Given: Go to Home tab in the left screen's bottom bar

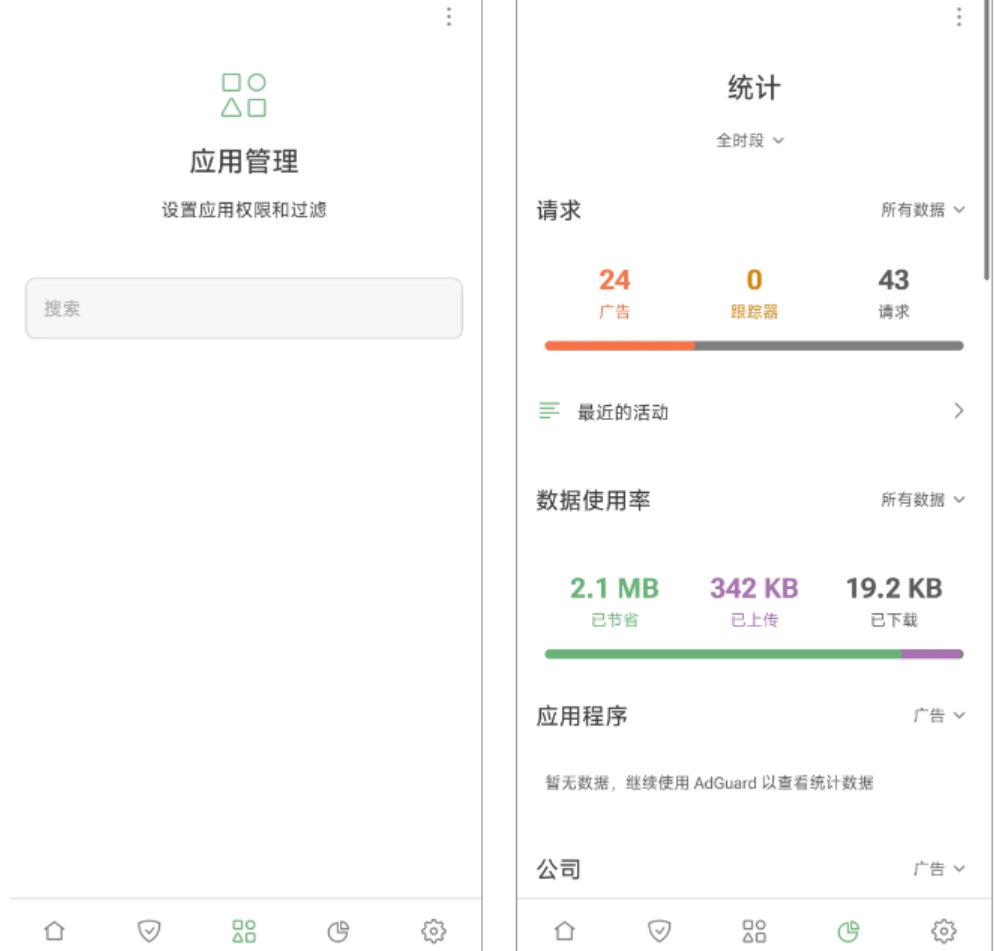Looking at the screenshot, I should (55, 931).
